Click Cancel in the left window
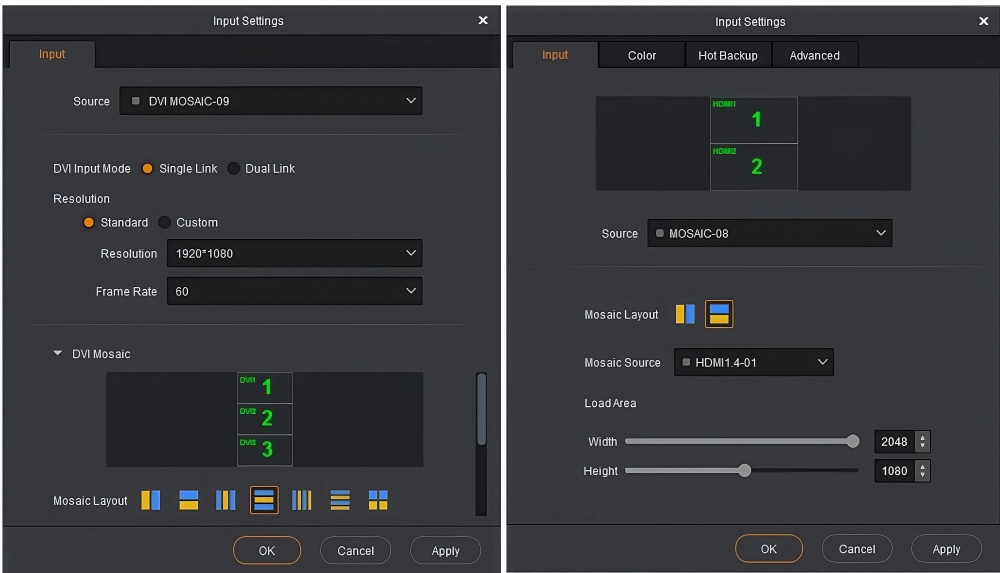The height and width of the screenshot is (573, 1000). click(x=355, y=550)
